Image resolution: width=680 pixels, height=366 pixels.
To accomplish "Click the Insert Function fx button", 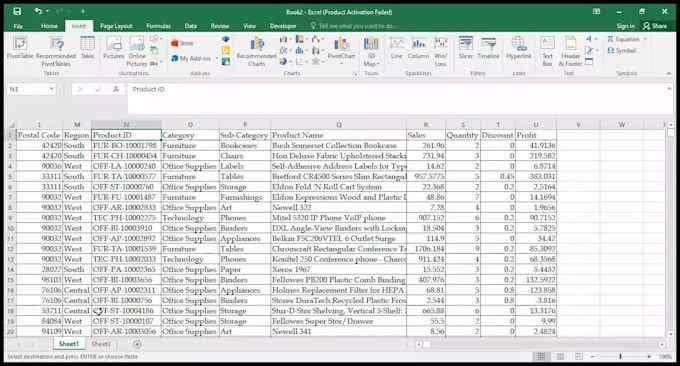I will tap(116, 89).
